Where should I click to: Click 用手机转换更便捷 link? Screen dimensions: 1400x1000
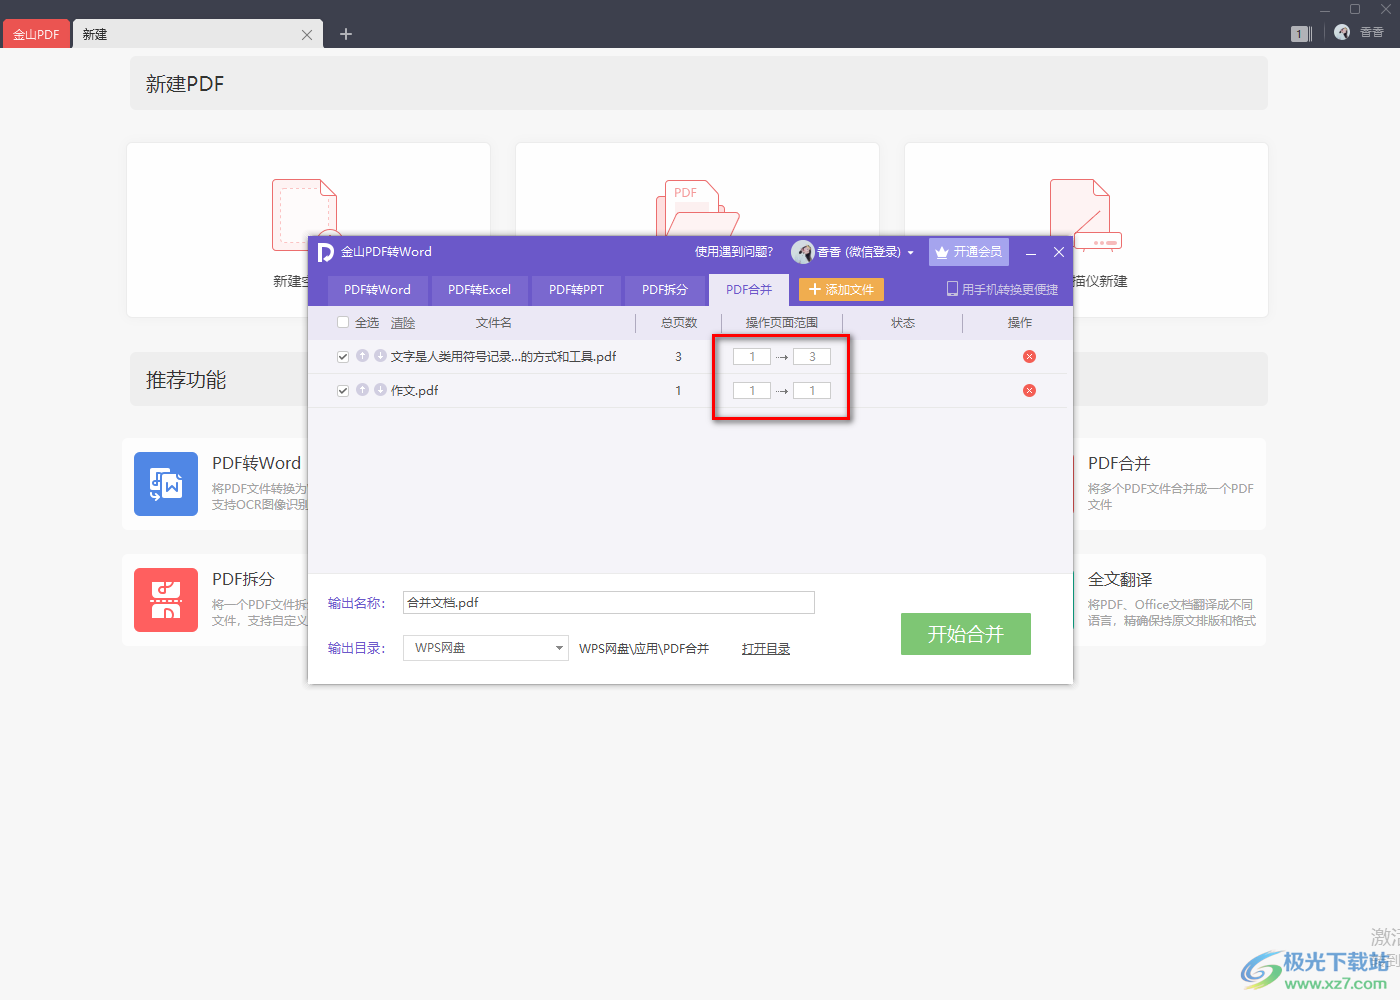click(1002, 289)
